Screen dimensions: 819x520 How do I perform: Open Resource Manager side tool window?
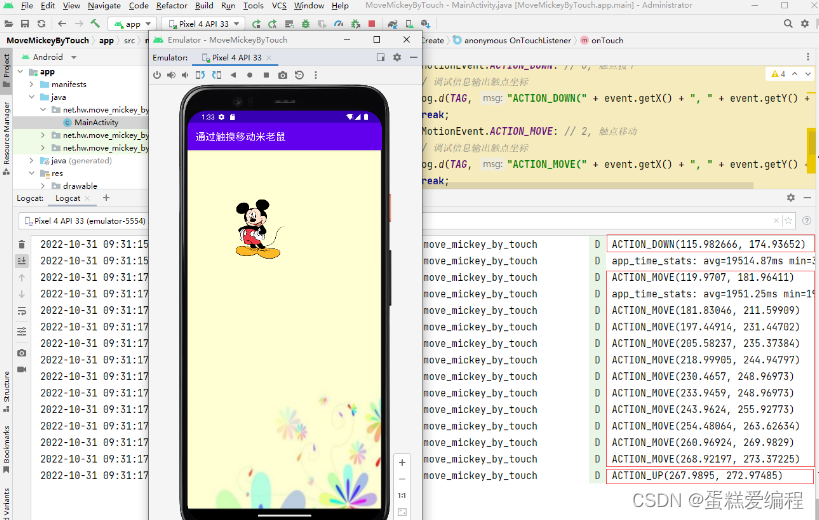pyautogui.click(x=6, y=137)
